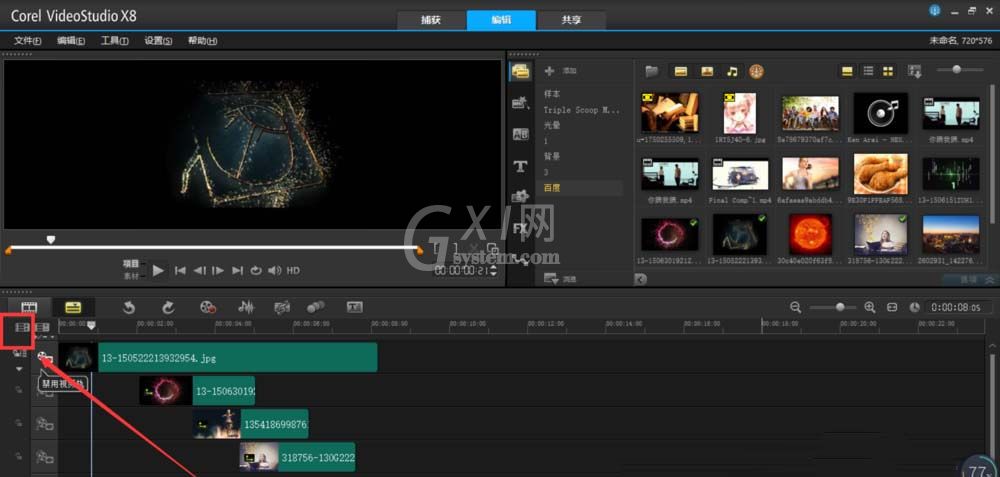Switch to timeline view
Screen dimensions: 1000x477
coord(73,307)
